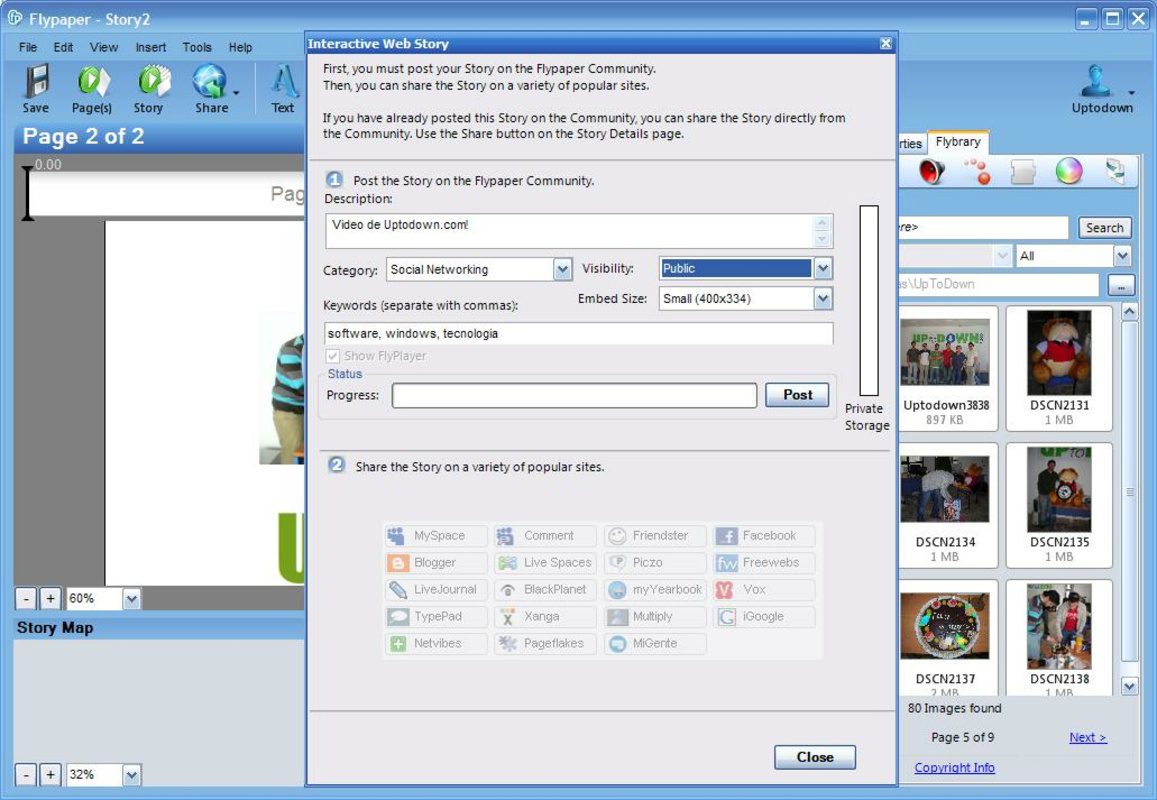Share the story to TypePad
The image size is (1157, 800).
(436, 616)
